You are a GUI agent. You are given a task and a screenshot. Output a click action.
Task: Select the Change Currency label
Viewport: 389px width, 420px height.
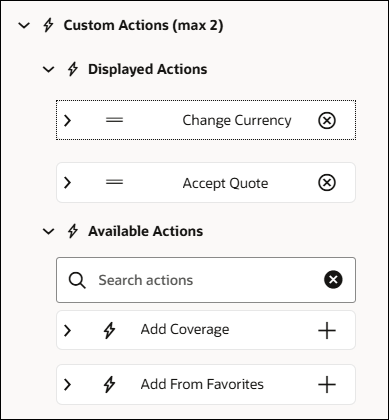click(x=237, y=120)
